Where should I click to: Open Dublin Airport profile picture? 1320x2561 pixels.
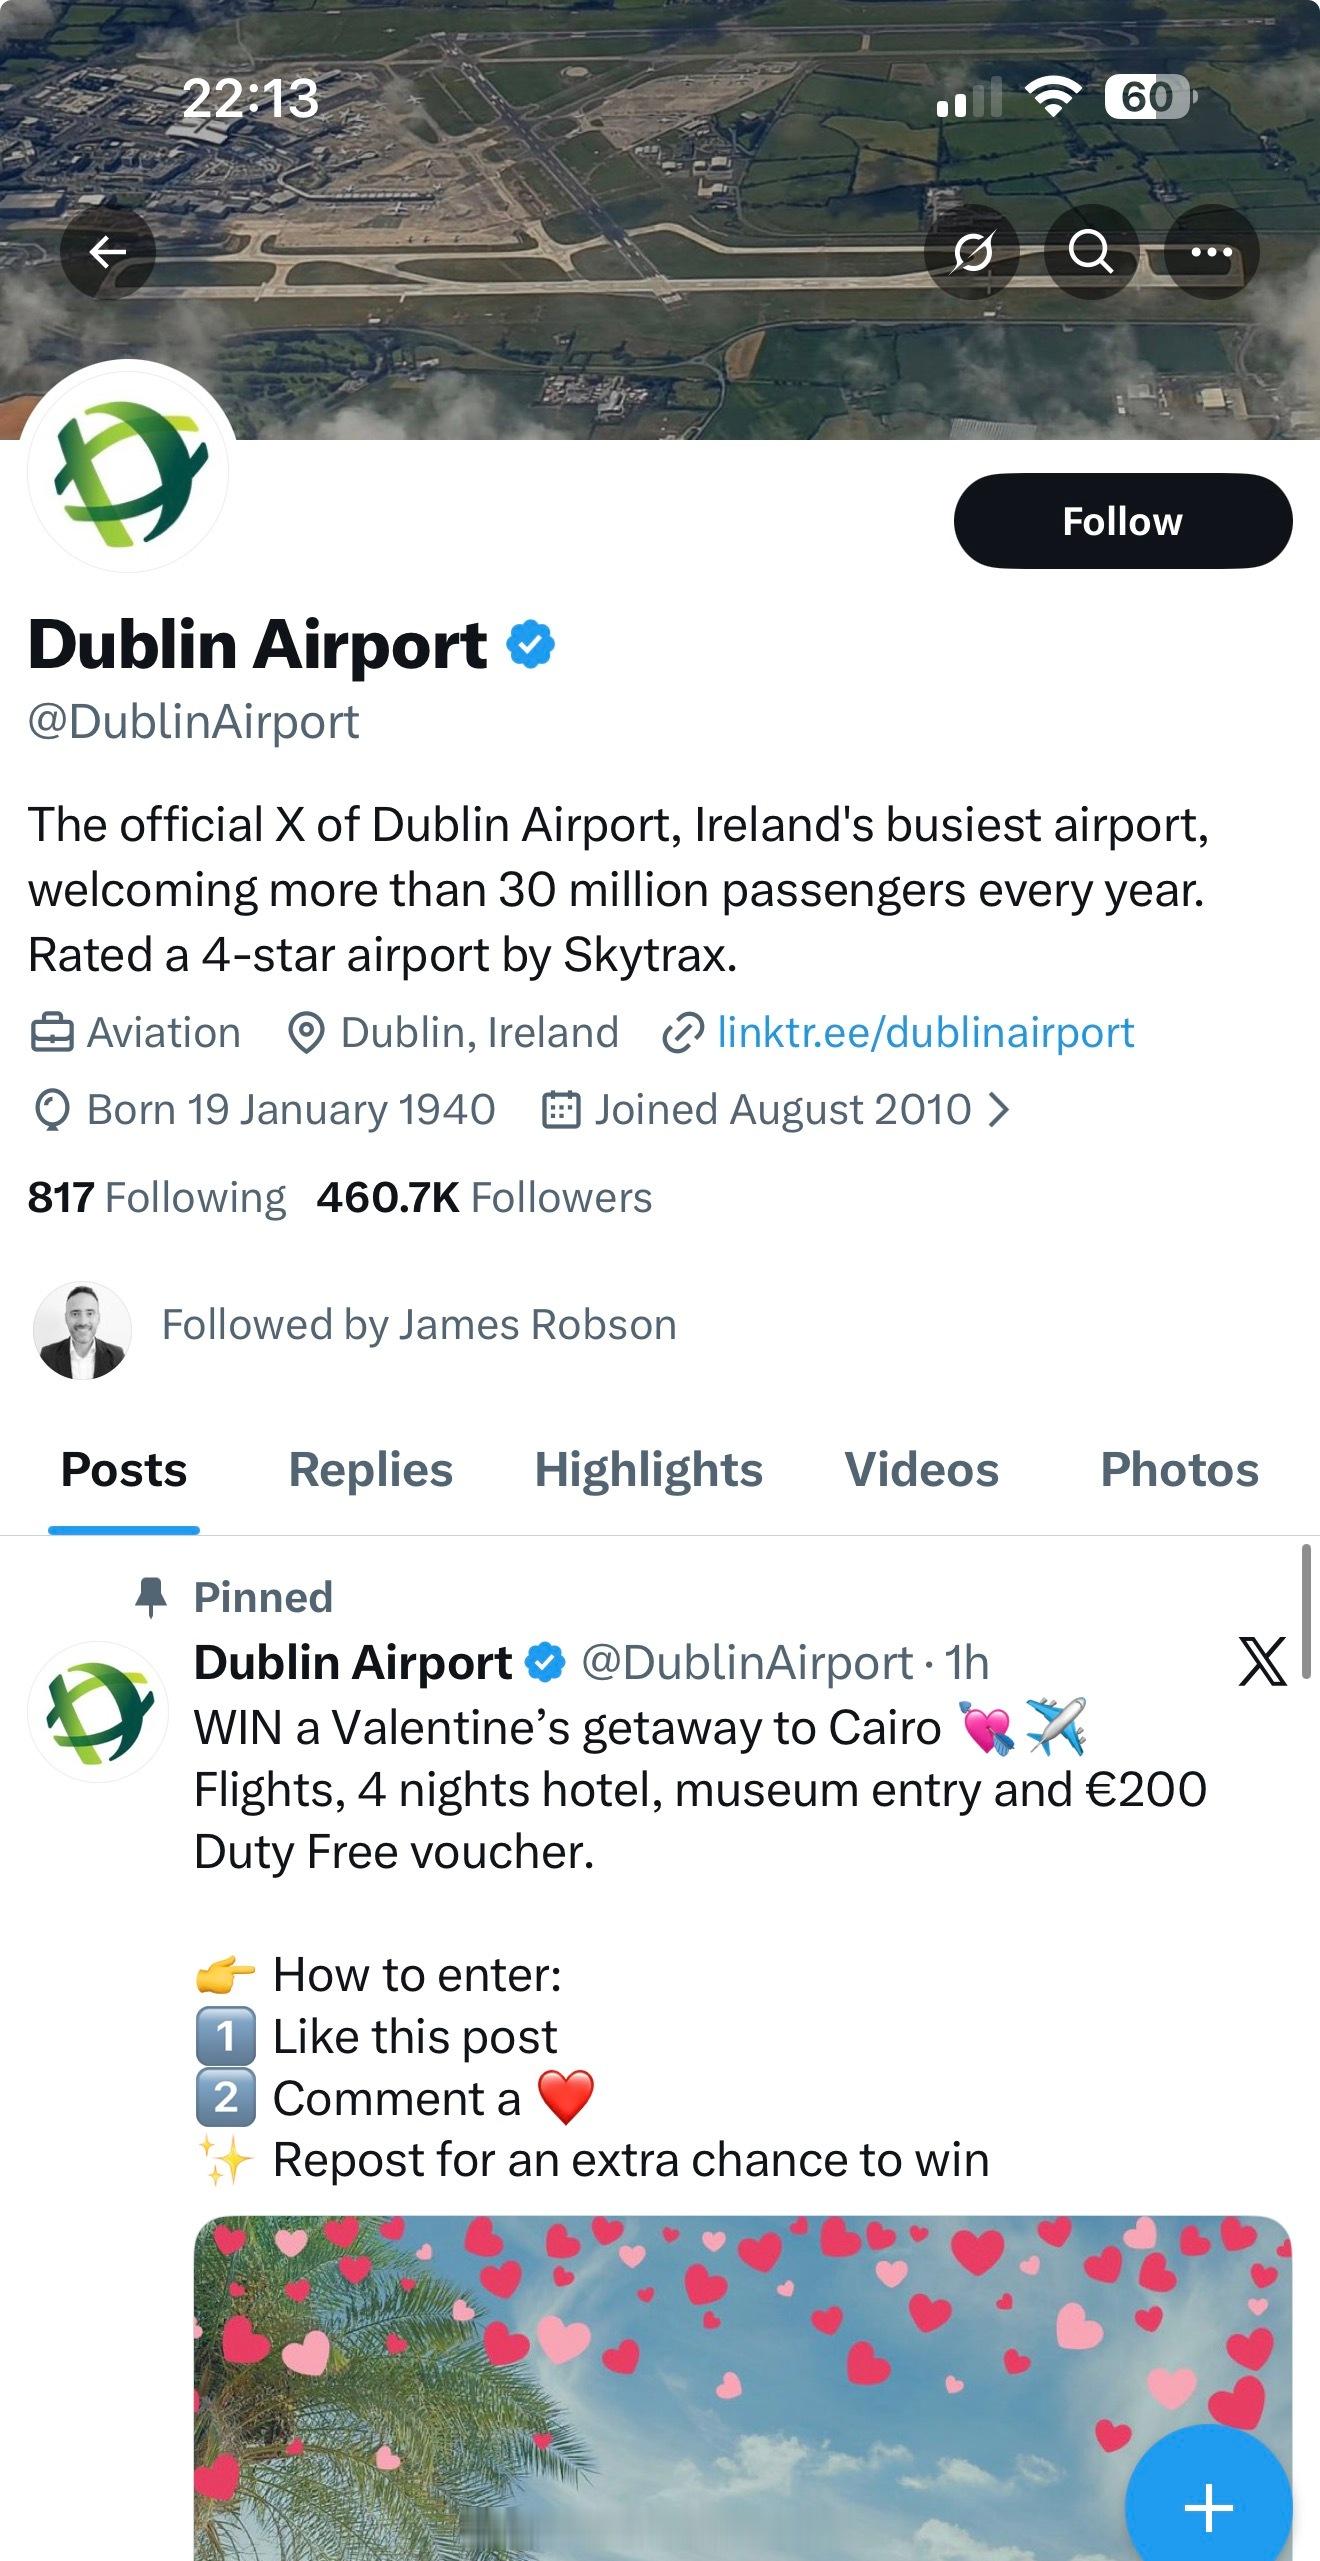[128, 470]
